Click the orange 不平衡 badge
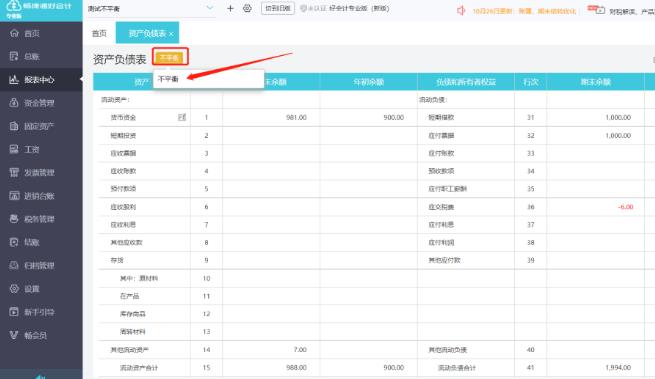The width and height of the screenshot is (655, 379). pyautogui.click(x=170, y=57)
